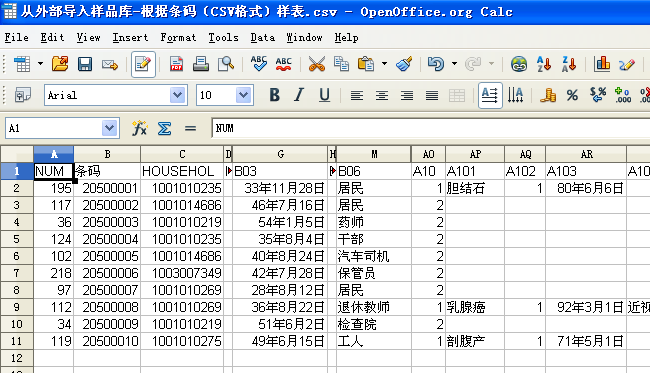650x373 pixels.
Task: Open the Data menu
Action: (x=262, y=38)
